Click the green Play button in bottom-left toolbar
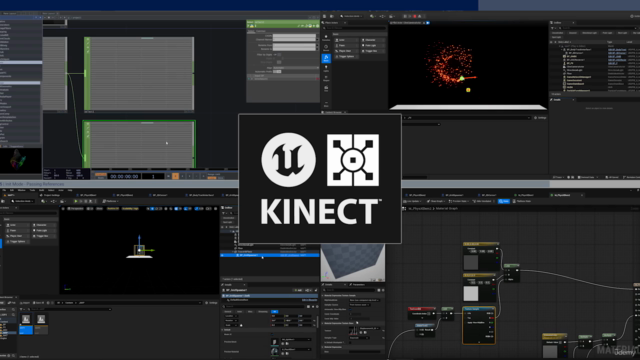 [x=76, y=201]
